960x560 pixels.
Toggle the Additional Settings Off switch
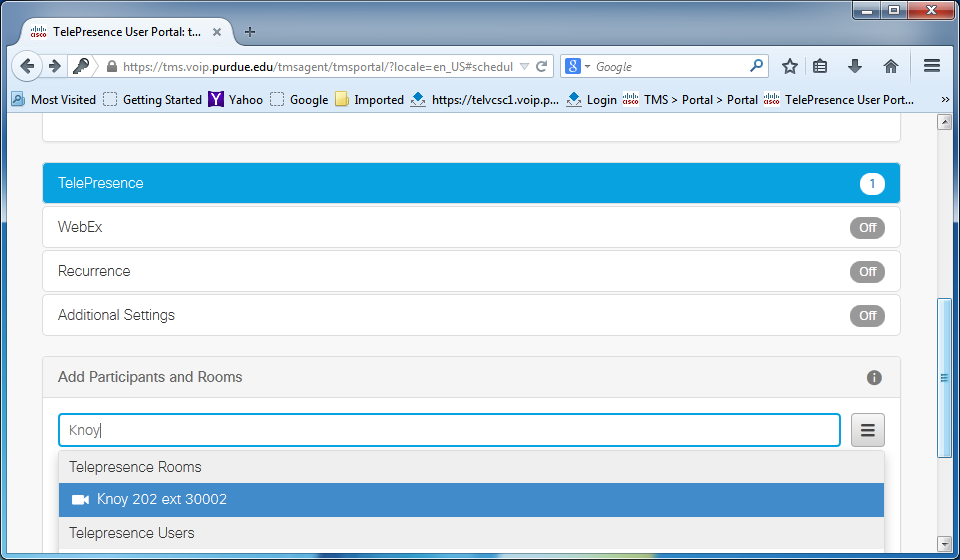(867, 315)
